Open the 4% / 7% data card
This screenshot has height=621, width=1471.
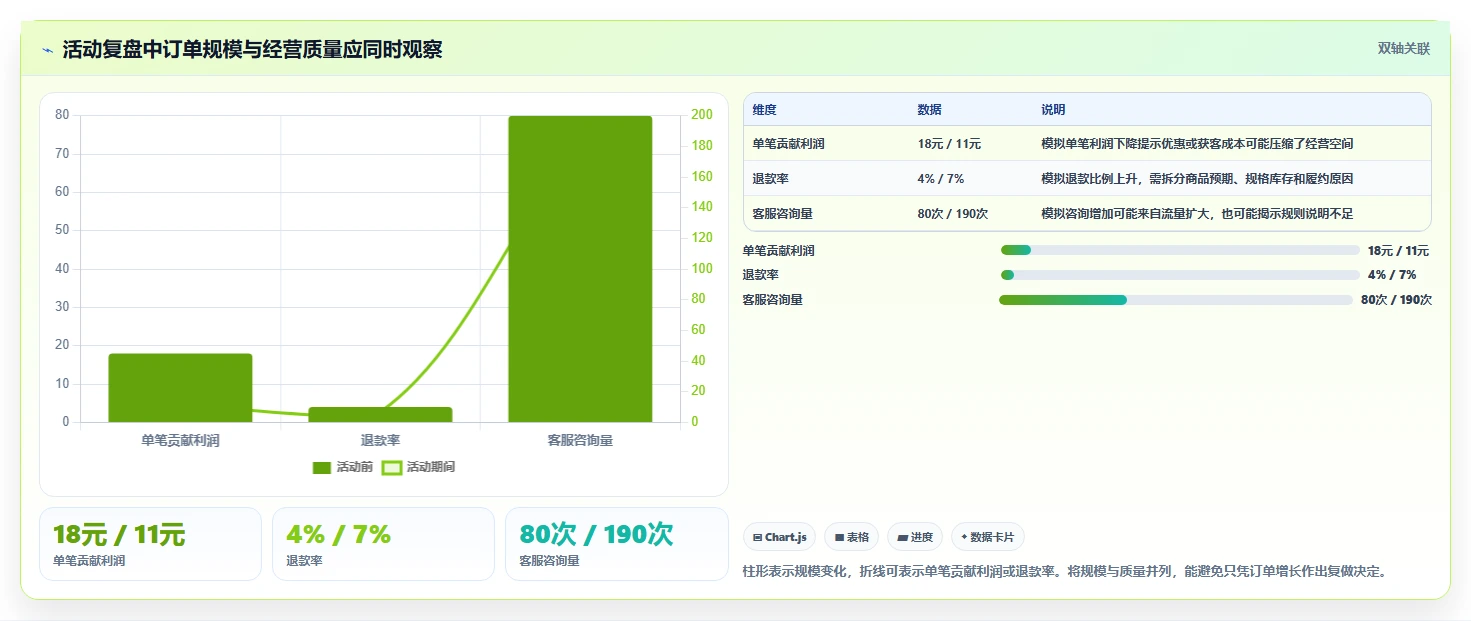tap(383, 544)
